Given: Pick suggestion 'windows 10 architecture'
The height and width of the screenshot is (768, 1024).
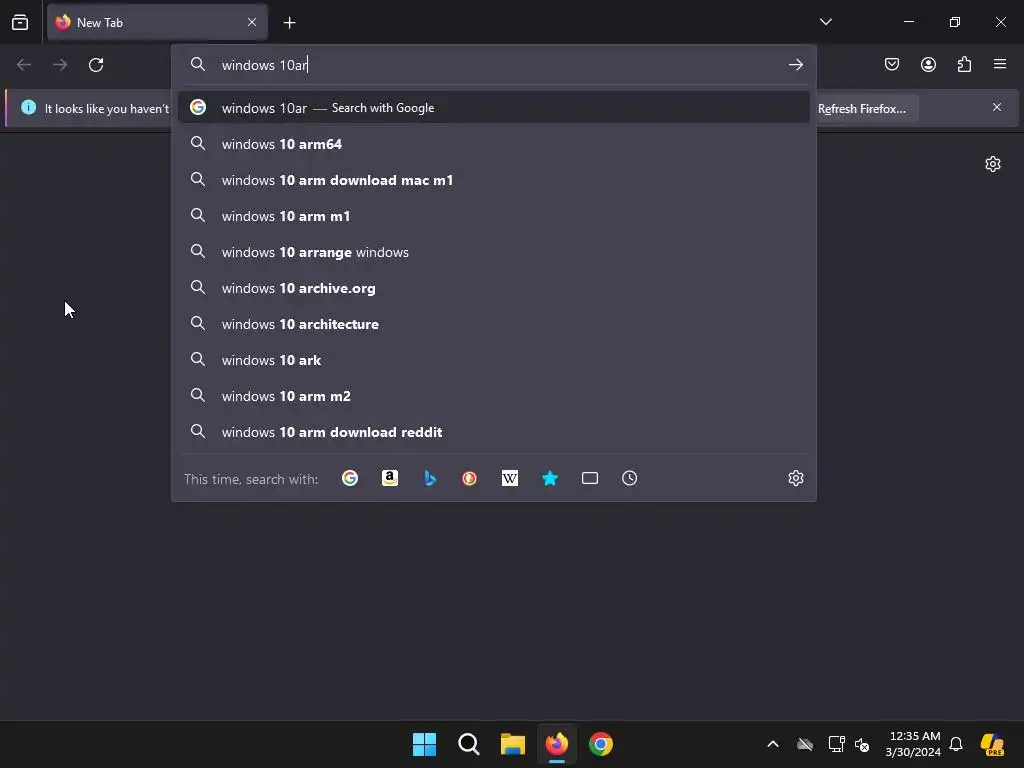Looking at the screenshot, I should click(x=494, y=323).
